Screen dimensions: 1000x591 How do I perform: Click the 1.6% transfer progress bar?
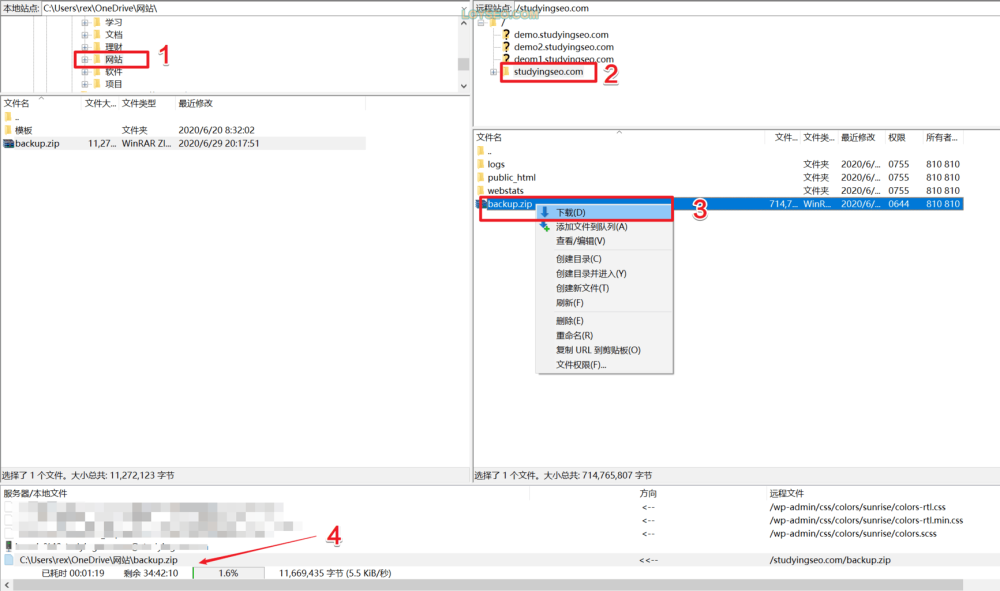(x=228, y=573)
